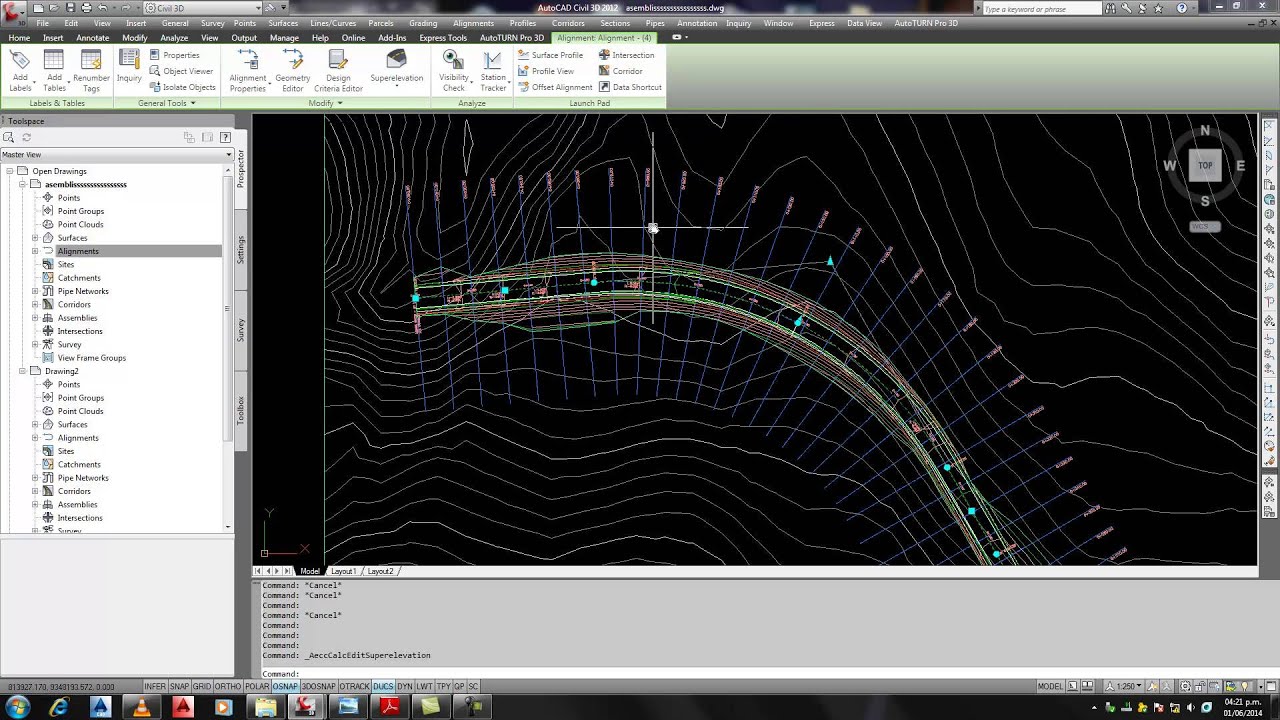Screen dimensions: 1280x720
Task: Click the Add Labels ribbon icon
Action: click(20, 71)
